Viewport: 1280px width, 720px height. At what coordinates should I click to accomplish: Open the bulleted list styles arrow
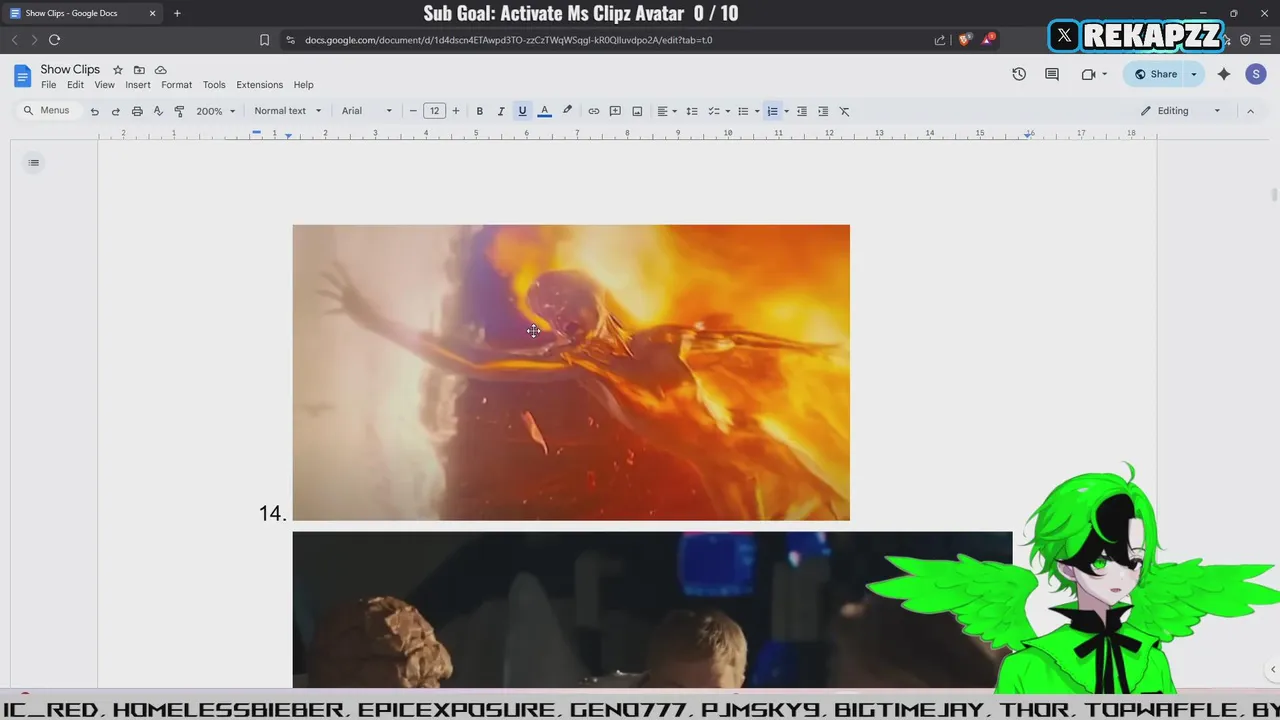point(757,111)
